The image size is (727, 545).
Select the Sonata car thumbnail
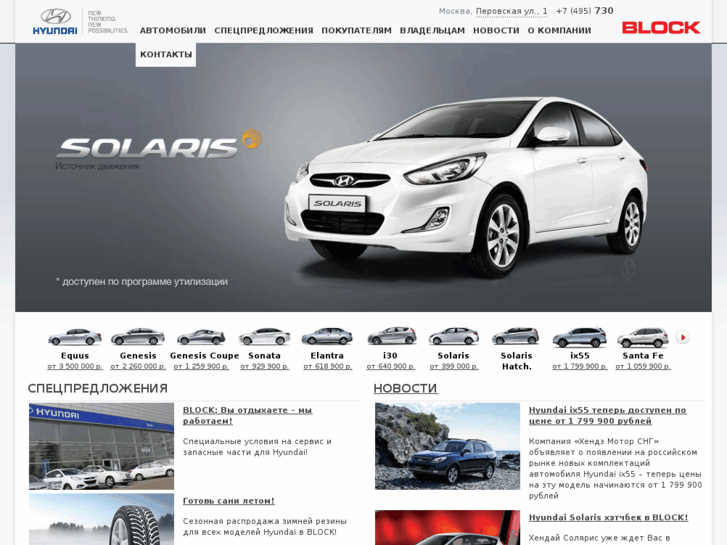(x=264, y=337)
